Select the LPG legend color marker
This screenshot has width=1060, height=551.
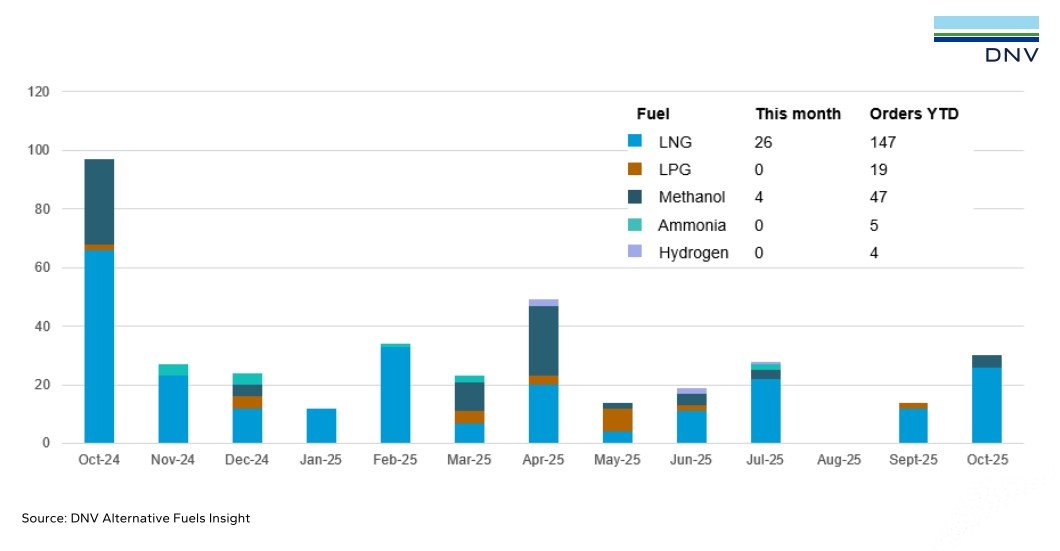(x=634, y=170)
